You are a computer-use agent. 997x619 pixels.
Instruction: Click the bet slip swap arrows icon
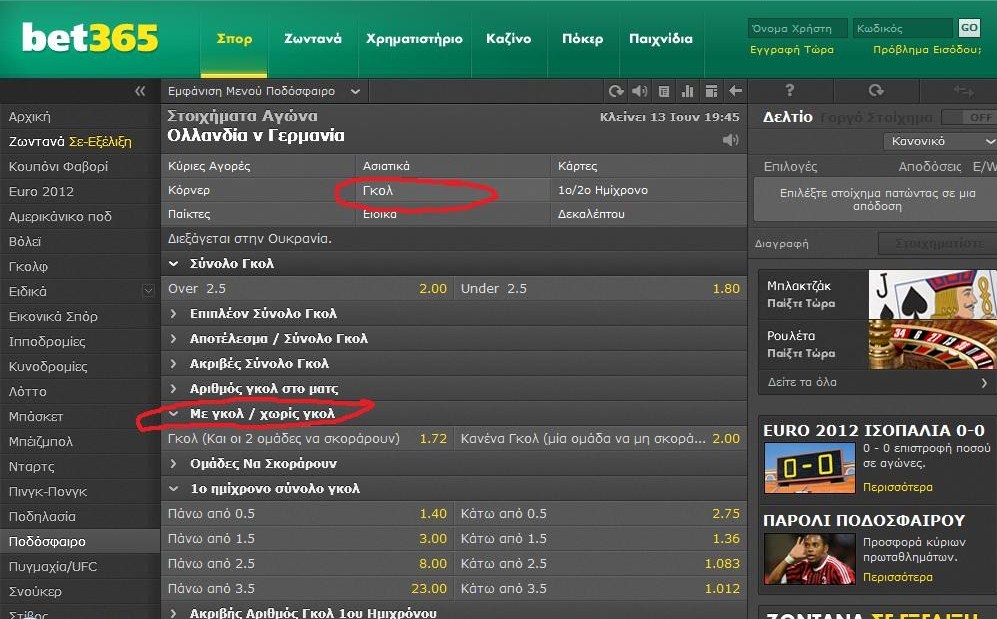tap(963, 92)
